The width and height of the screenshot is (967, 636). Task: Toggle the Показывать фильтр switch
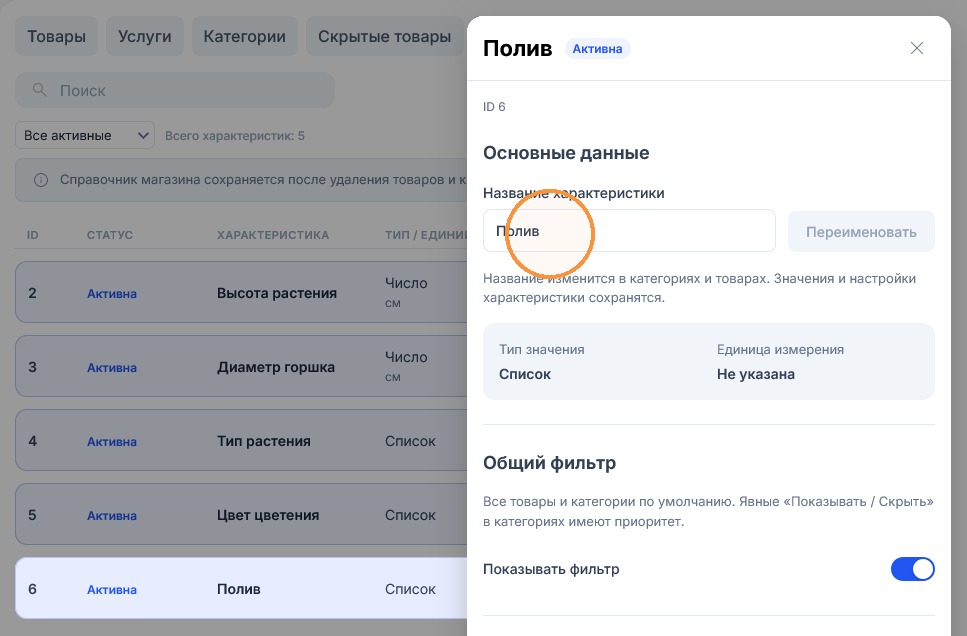pos(912,569)
